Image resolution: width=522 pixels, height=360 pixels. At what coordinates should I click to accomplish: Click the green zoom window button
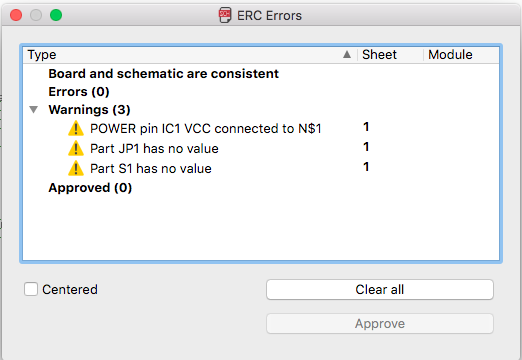[x=56, y=15]
